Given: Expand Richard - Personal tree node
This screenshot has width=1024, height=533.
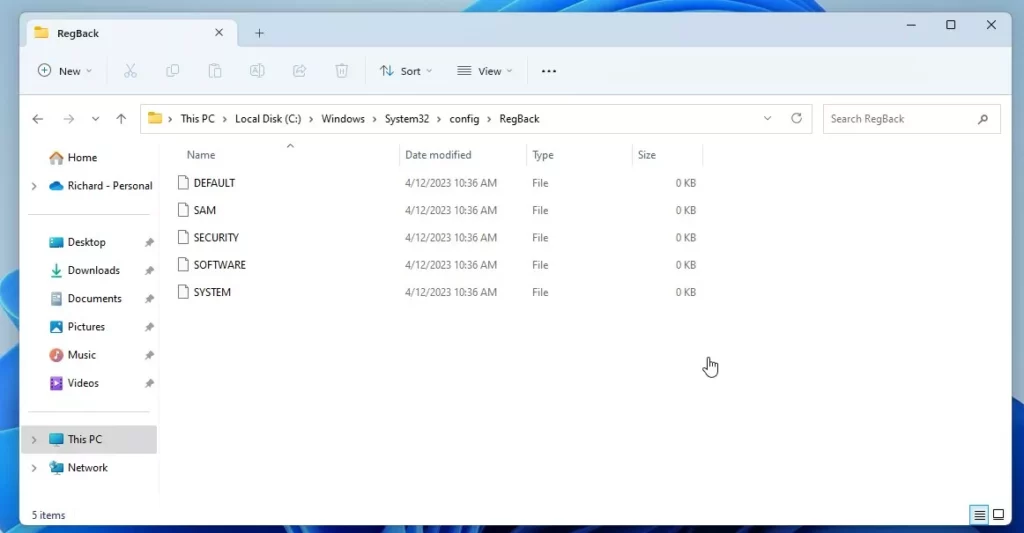Looking at the screenshot, I should [34, 186].
